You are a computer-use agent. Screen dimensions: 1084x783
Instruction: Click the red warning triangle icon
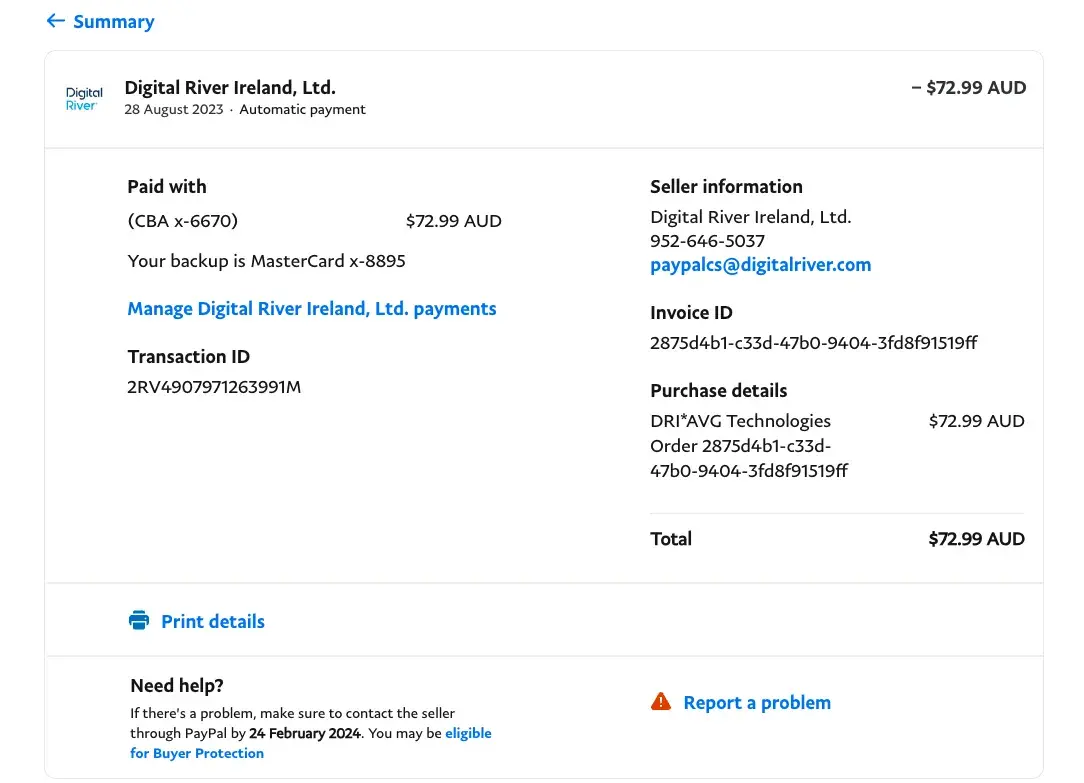pyautogui.click(x=661, y=702)
